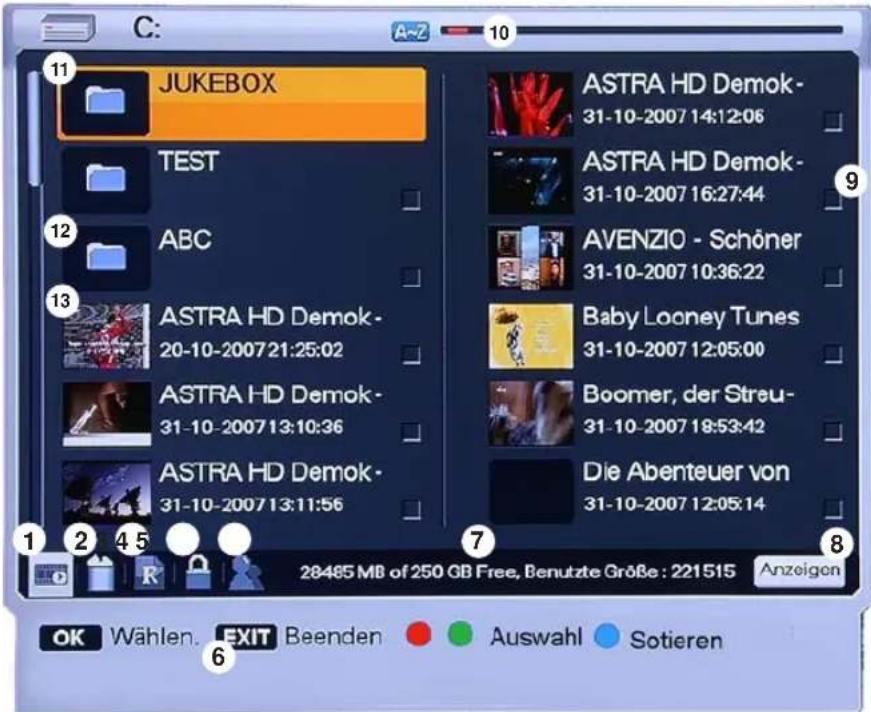Click the green Auswahl button
This screenshot has width=871, height=712.
point(460,634)
